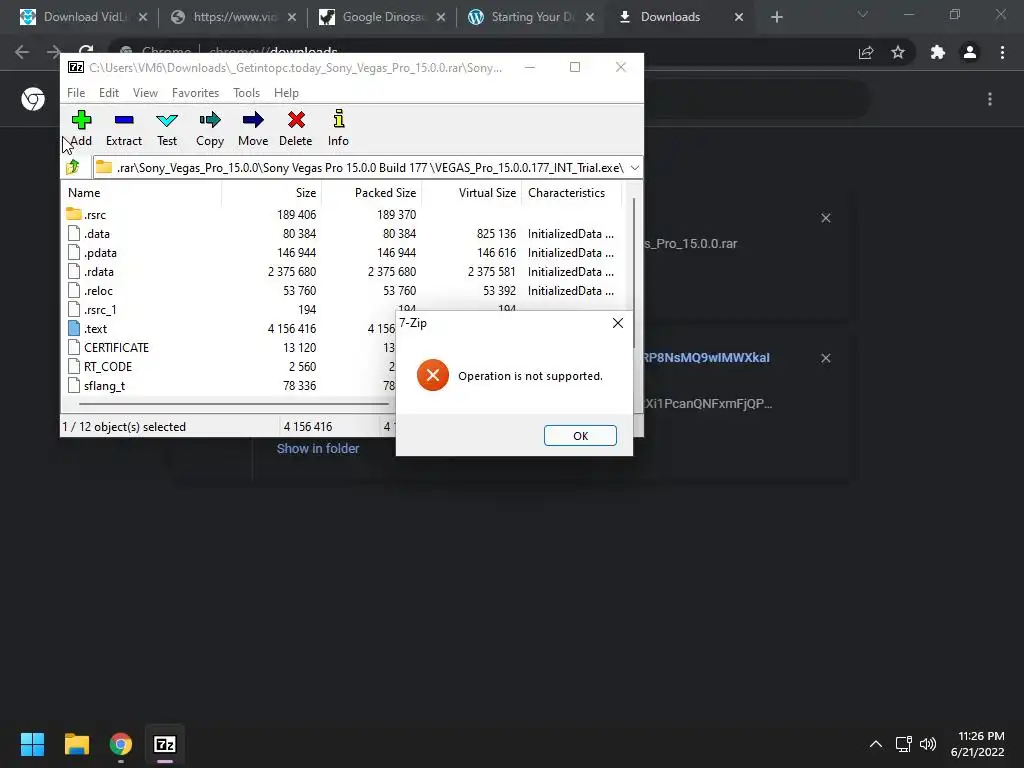1024x768 pixels.
Task: Click the Extract toolbar icon
Action: pos(123,120)
